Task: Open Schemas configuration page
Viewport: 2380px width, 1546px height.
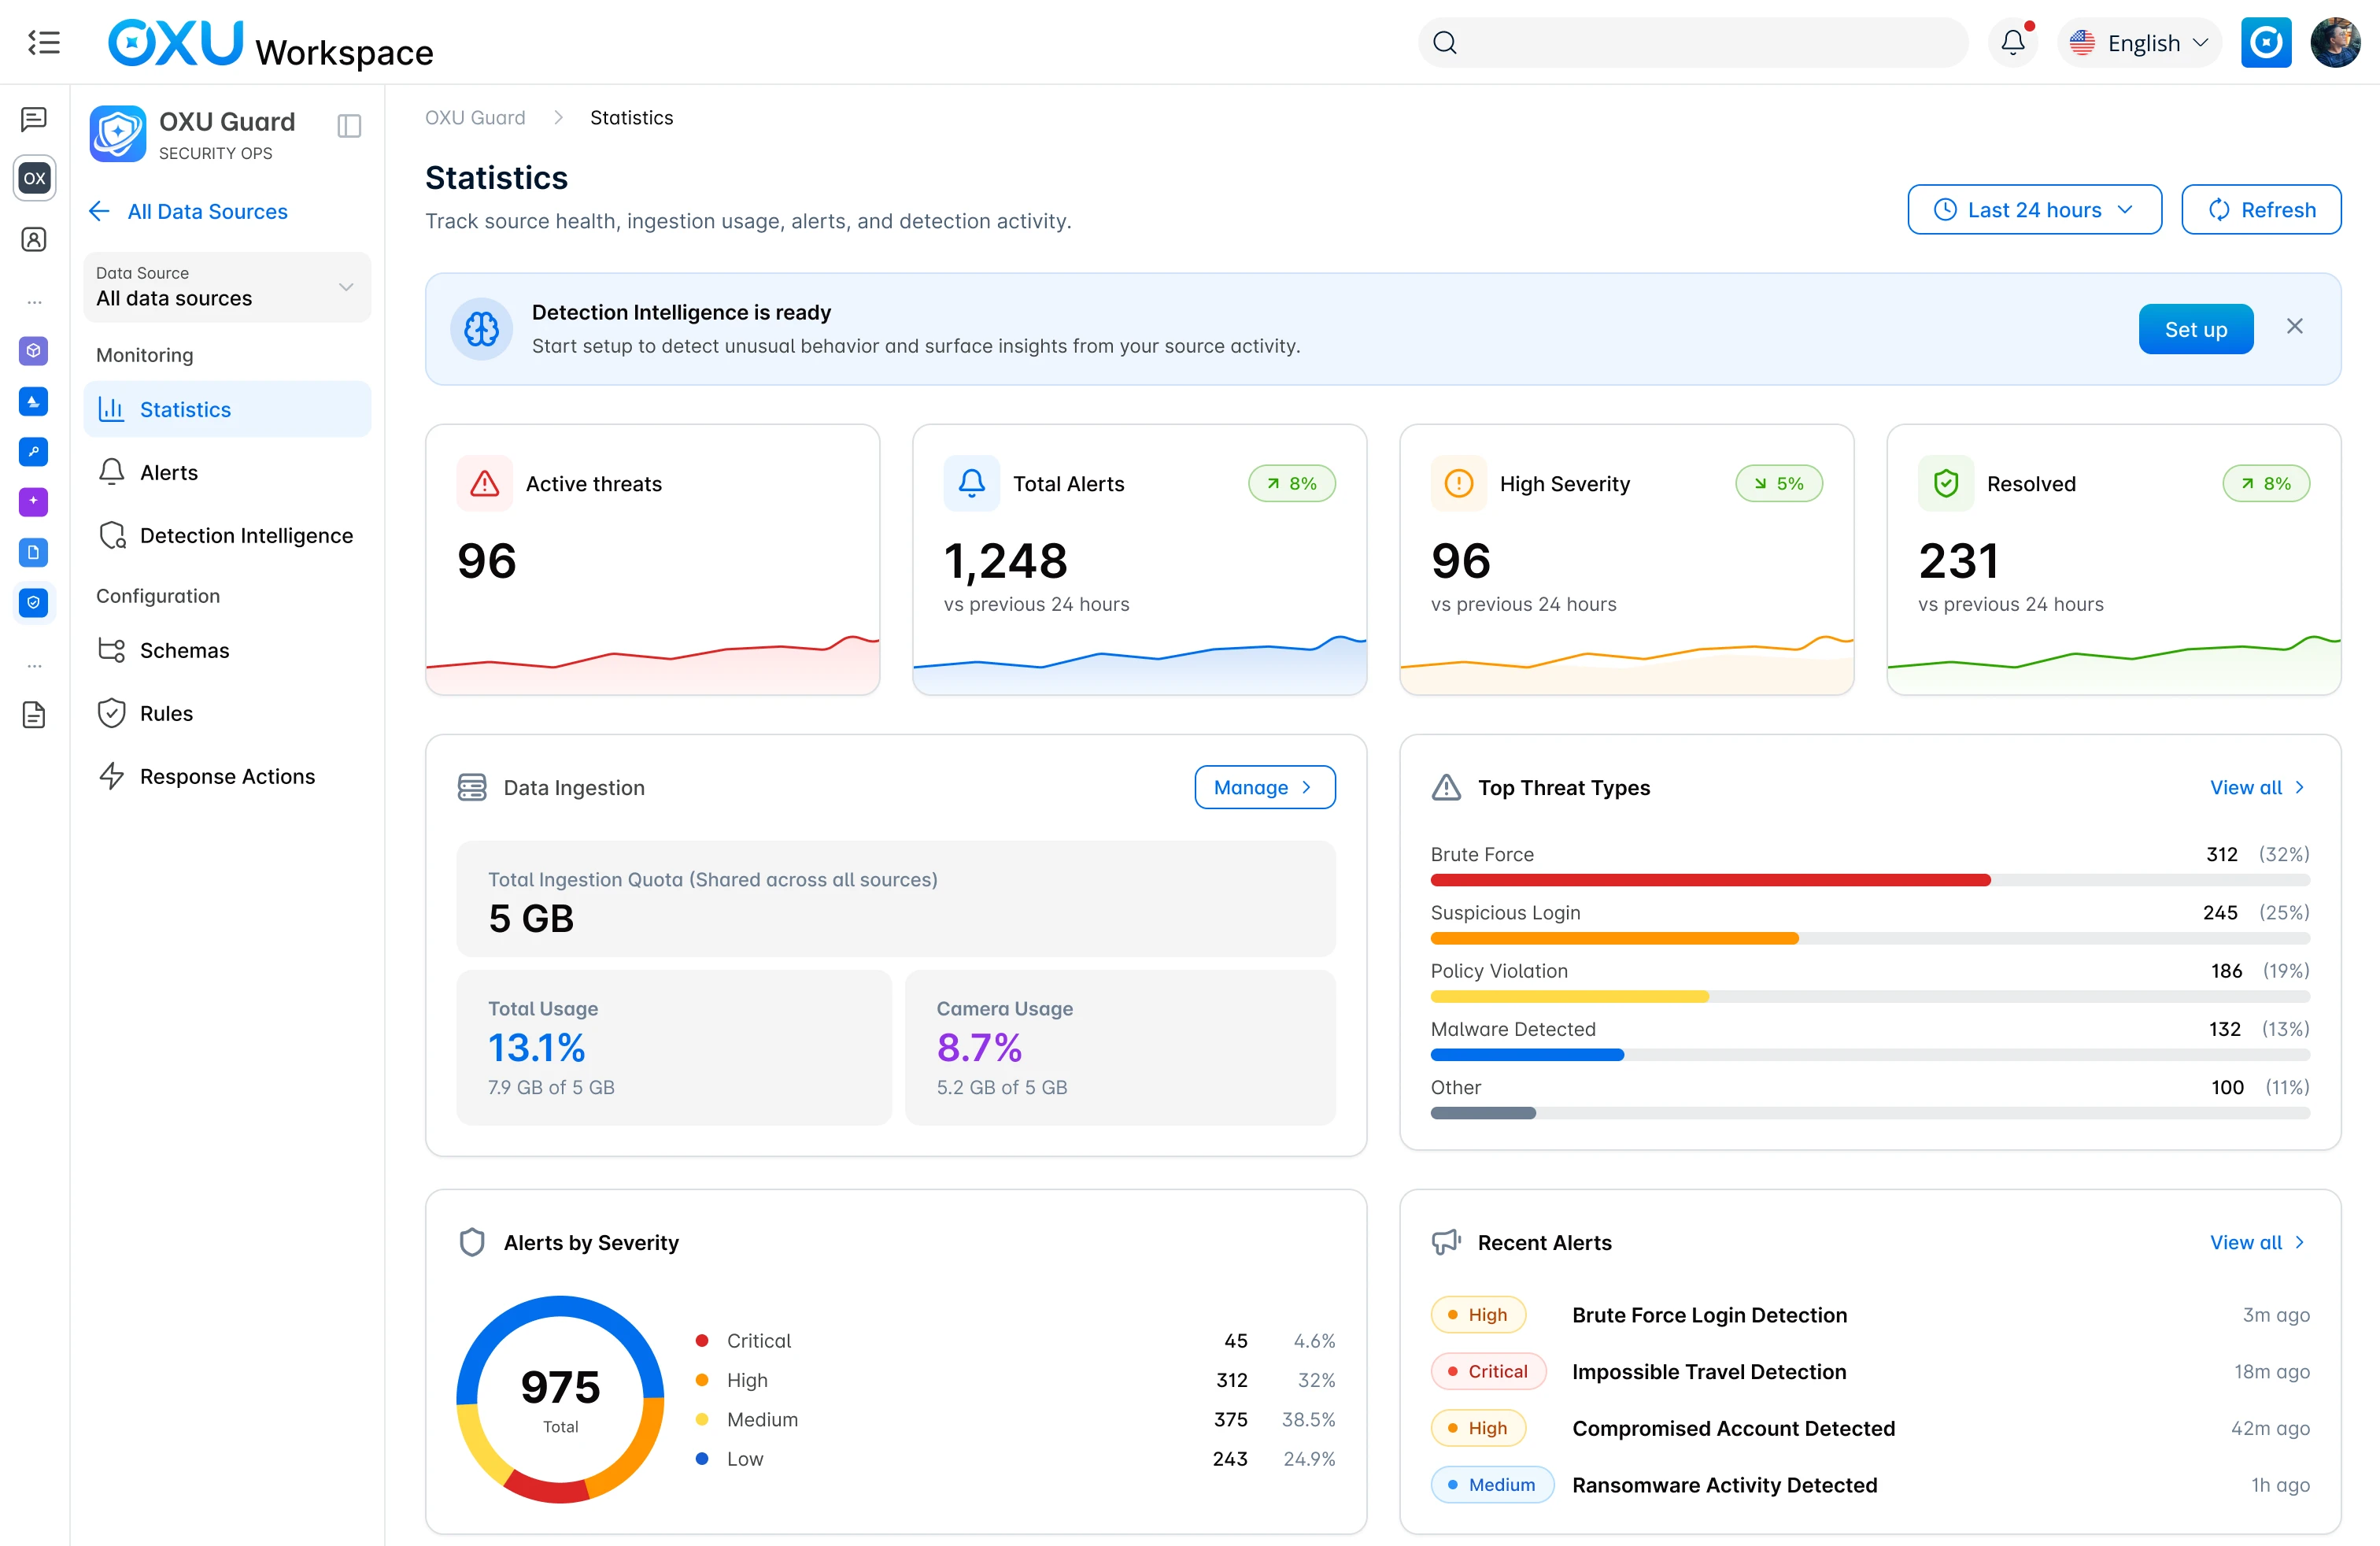Action: [227, 650]
